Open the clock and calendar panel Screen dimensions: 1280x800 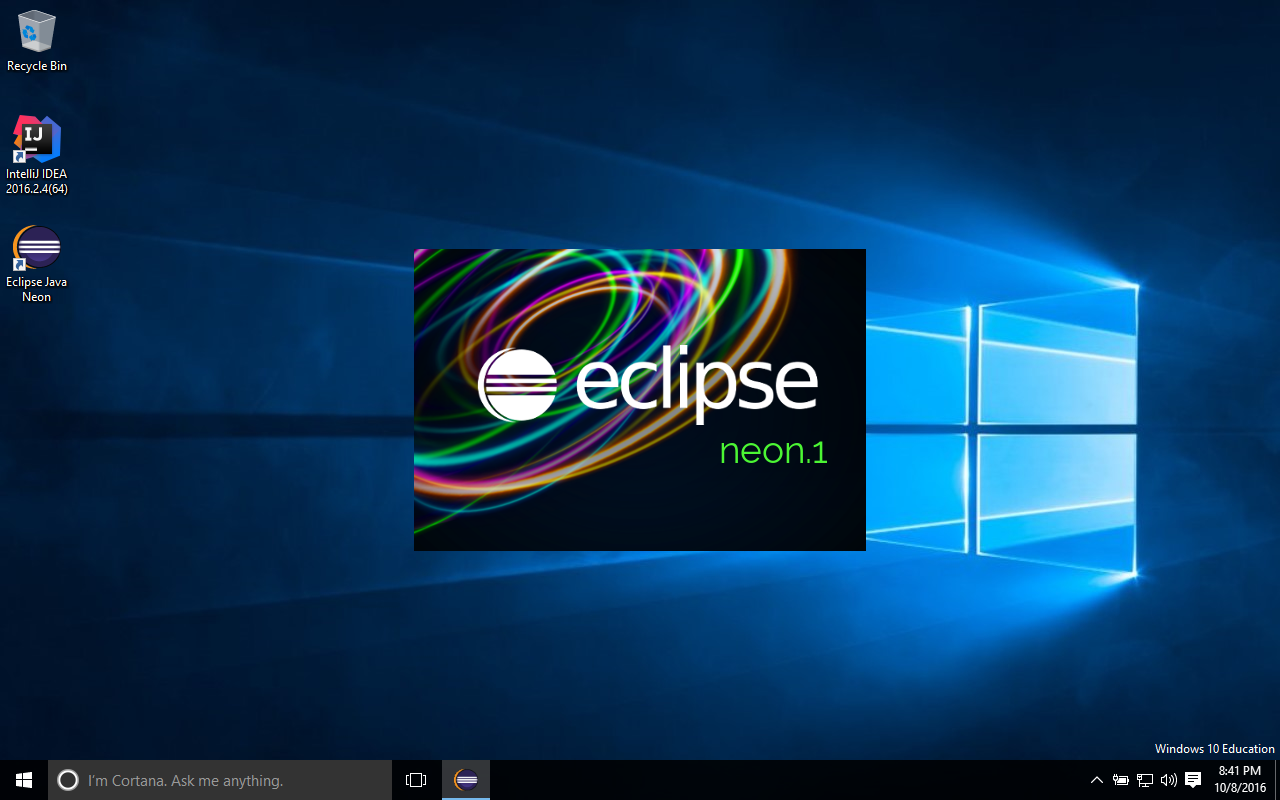coord(1238,779)
